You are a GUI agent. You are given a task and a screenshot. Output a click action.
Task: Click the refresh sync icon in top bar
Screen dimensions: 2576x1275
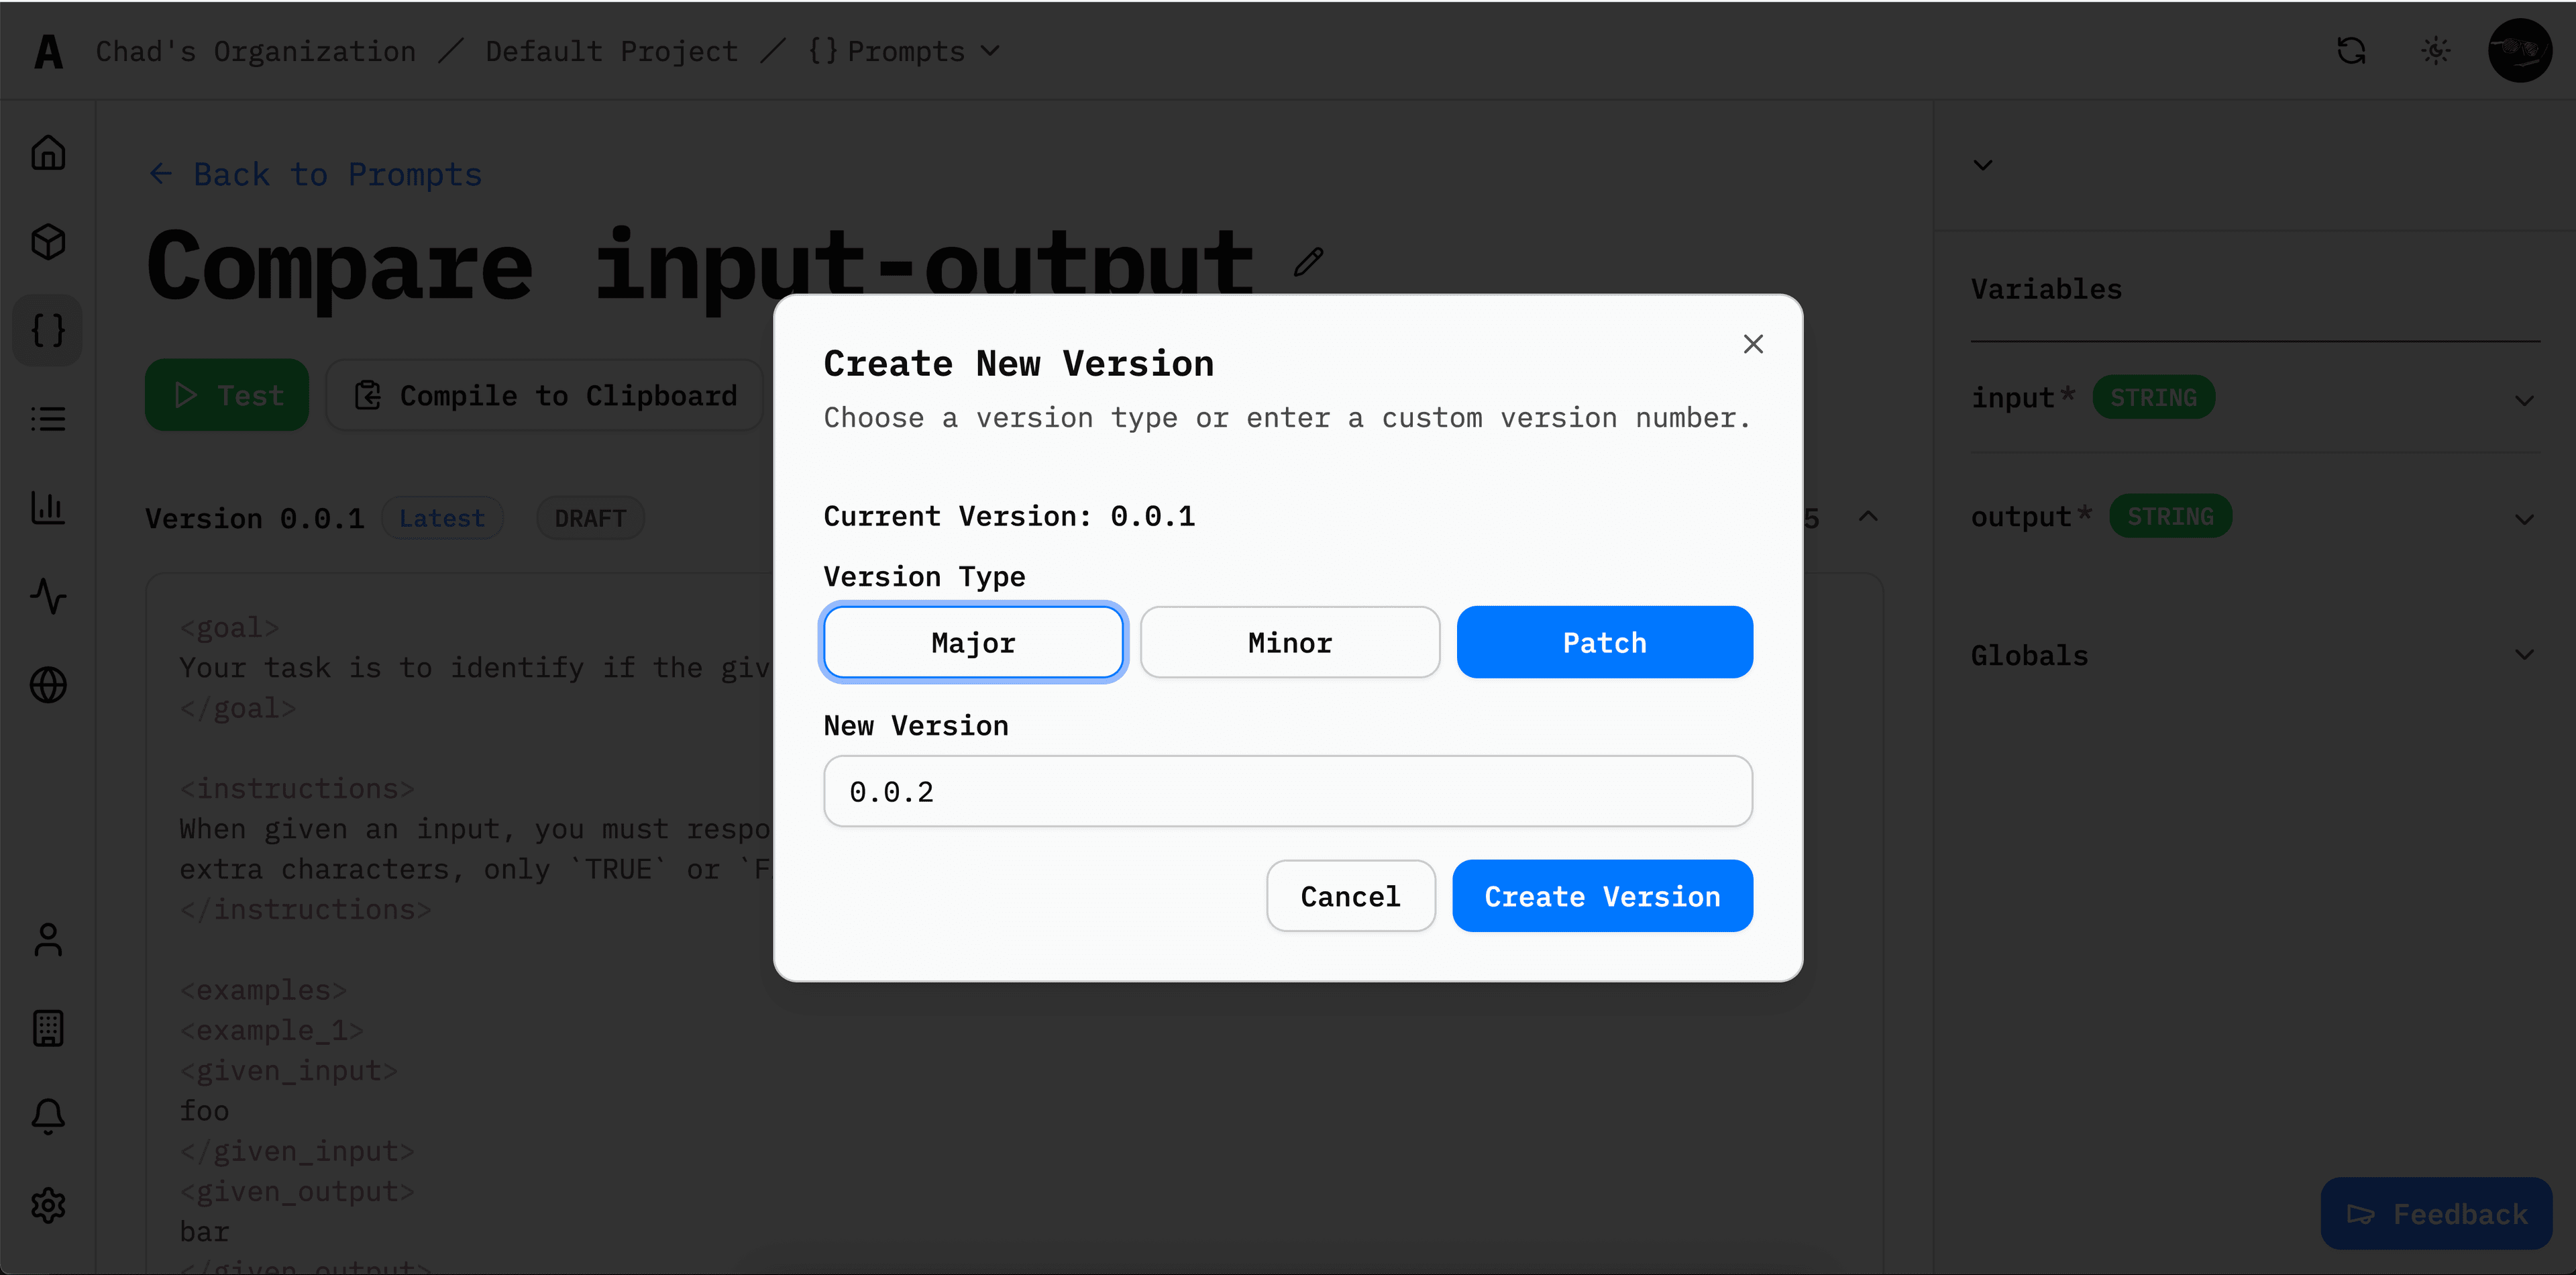coord(2352,50)
